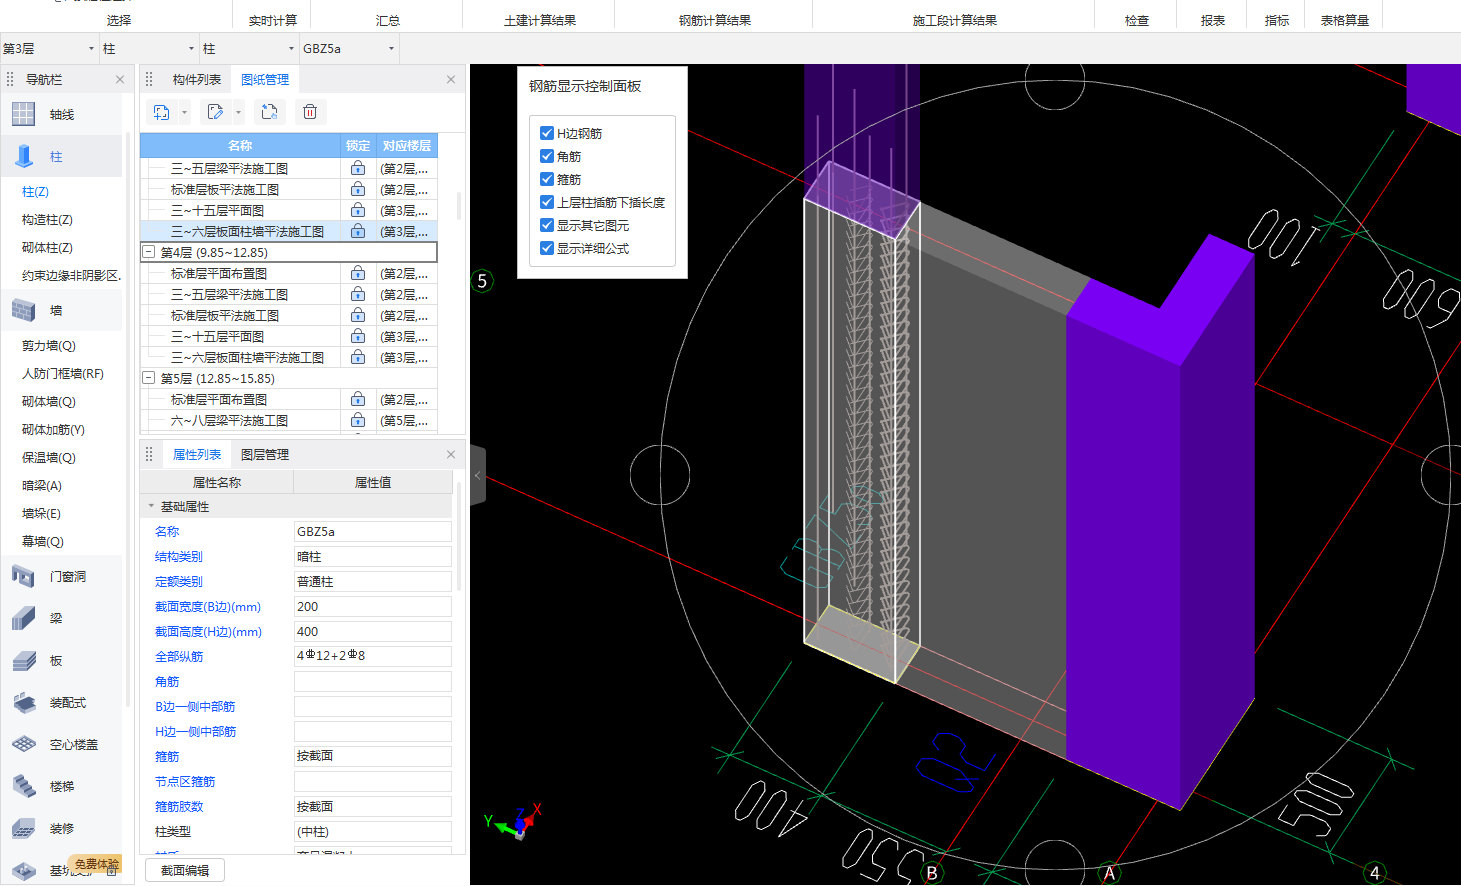Viewport: 1461px width, 886px height.
Task: Switch to 图层管理 tab
Action: pyautogui.click(x=265, y=454)
